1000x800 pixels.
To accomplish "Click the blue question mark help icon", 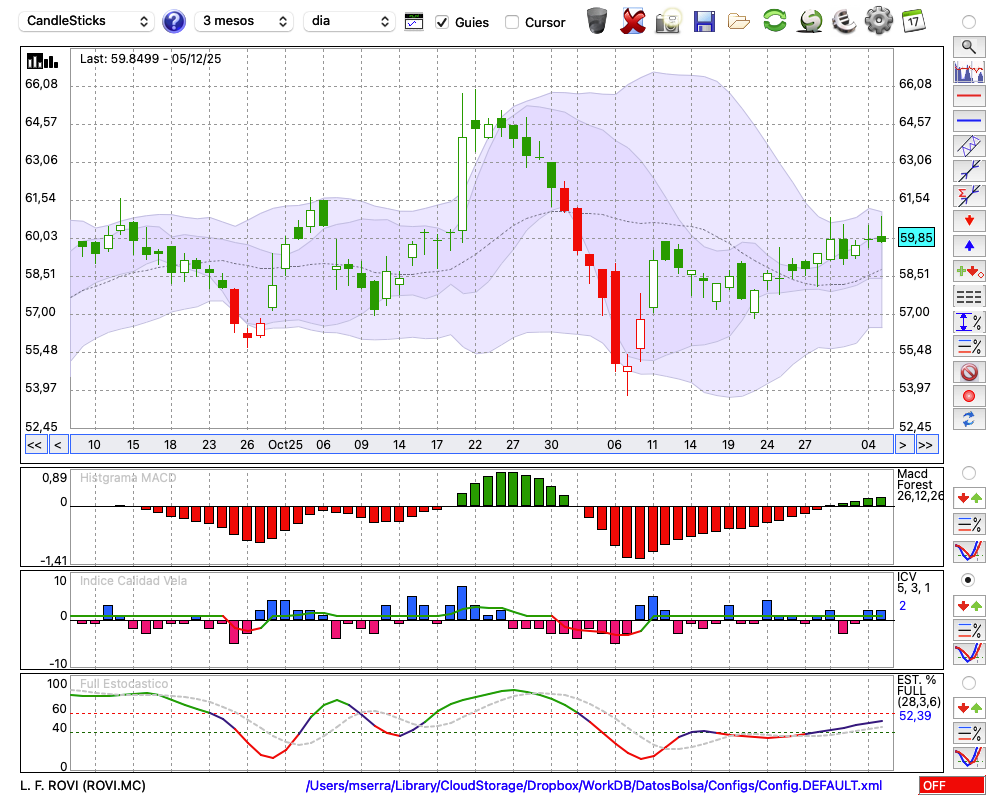I will [173, 21].
